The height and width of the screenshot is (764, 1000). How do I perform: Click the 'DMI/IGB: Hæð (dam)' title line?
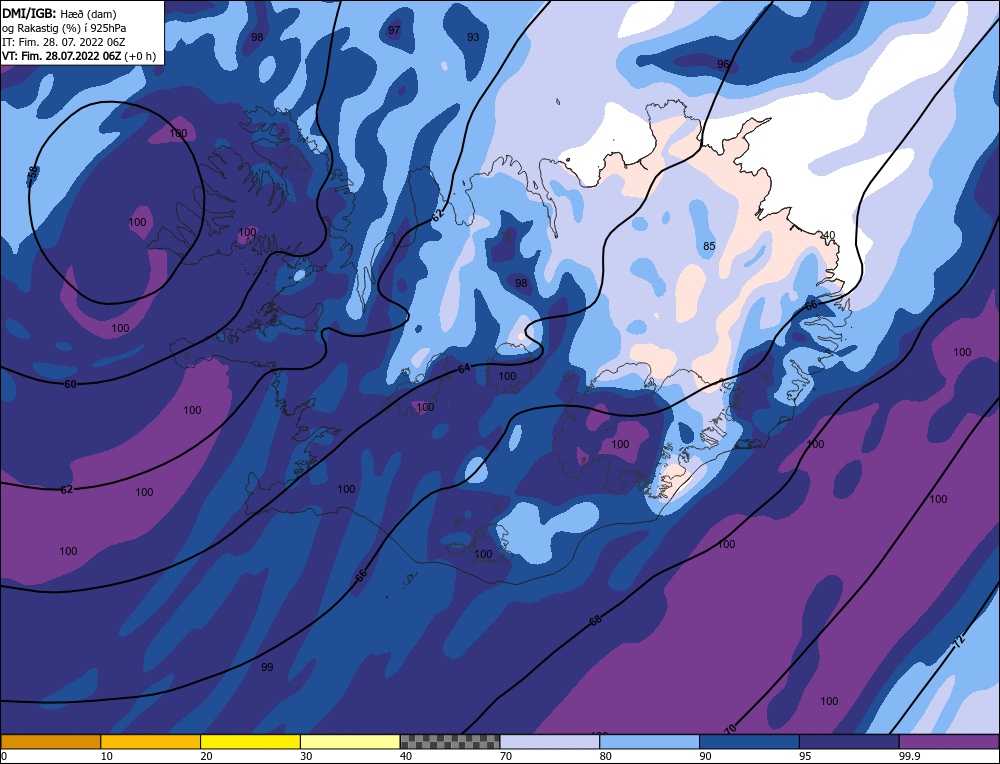pyautogui.click(x=59, y=13)
